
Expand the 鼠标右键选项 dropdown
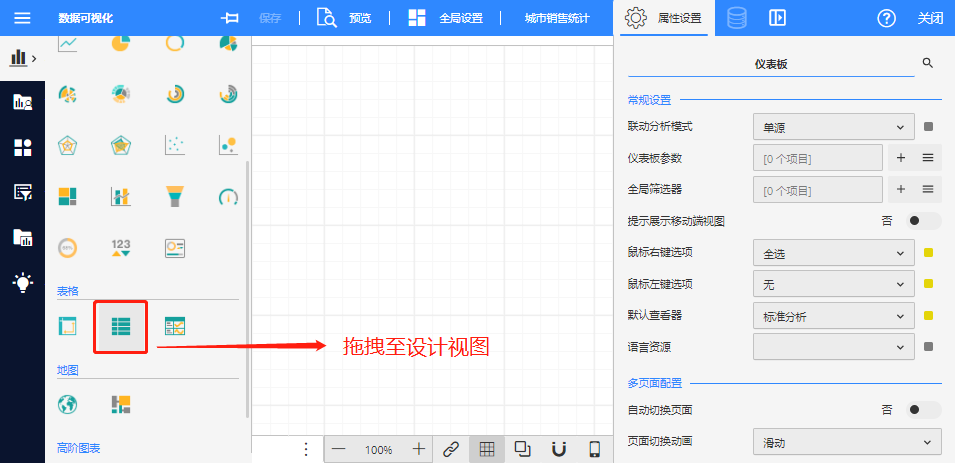833,253
